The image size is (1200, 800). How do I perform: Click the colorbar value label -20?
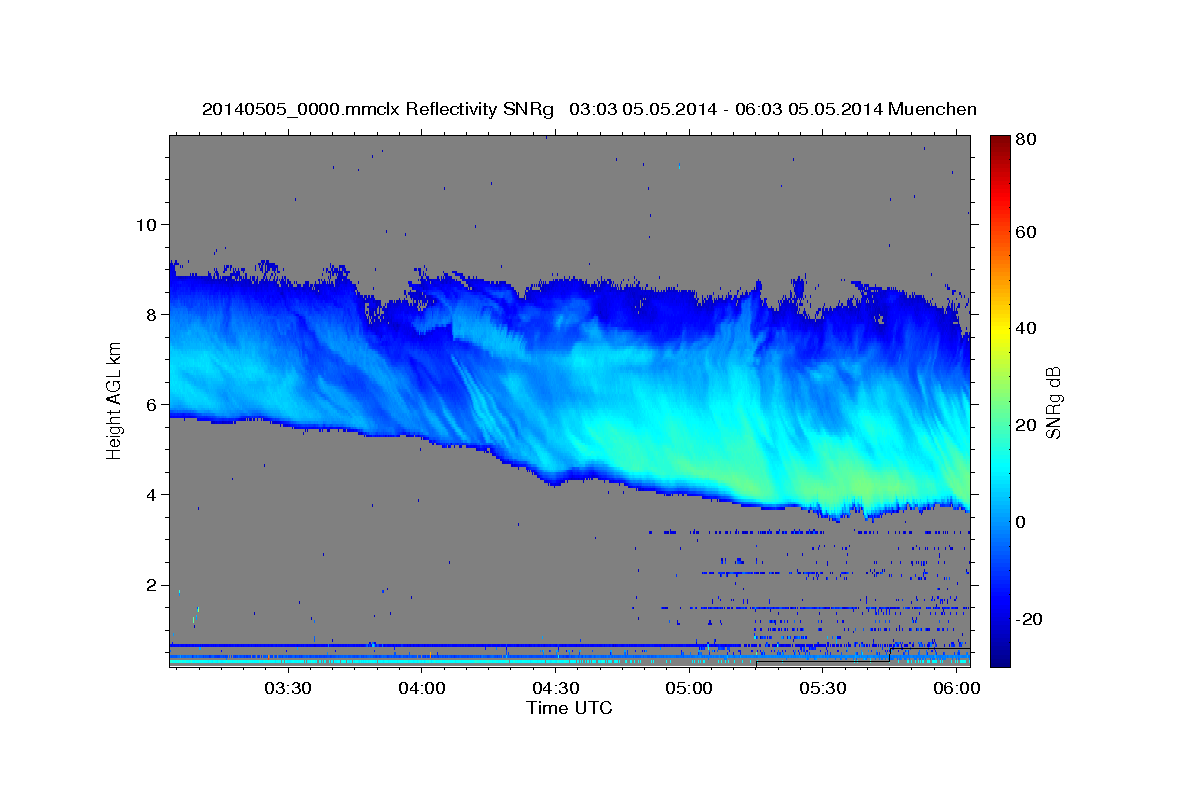click(x=1030, y=619)
